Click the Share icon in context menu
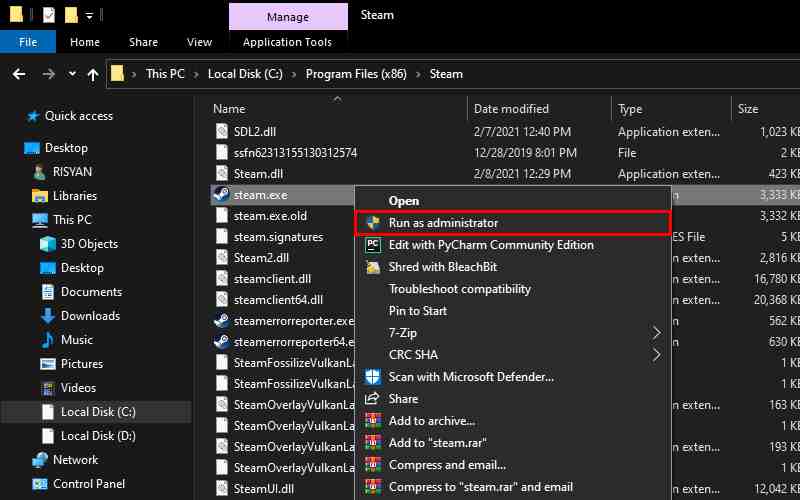The width and height of the screenshot is (800, 500). tap(373, 399)
